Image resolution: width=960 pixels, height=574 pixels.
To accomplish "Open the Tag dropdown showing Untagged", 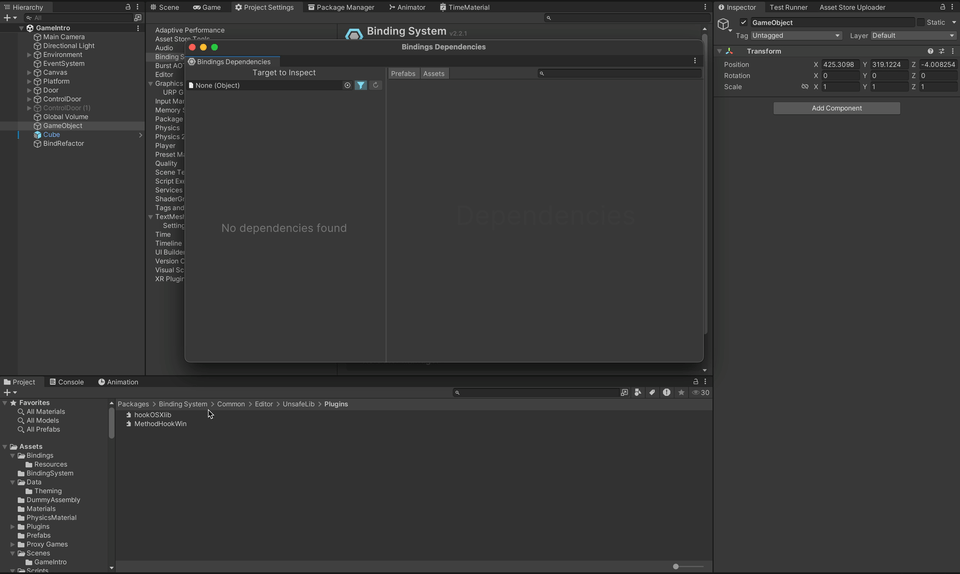I will pyautogui.click(x=796, y=35).
